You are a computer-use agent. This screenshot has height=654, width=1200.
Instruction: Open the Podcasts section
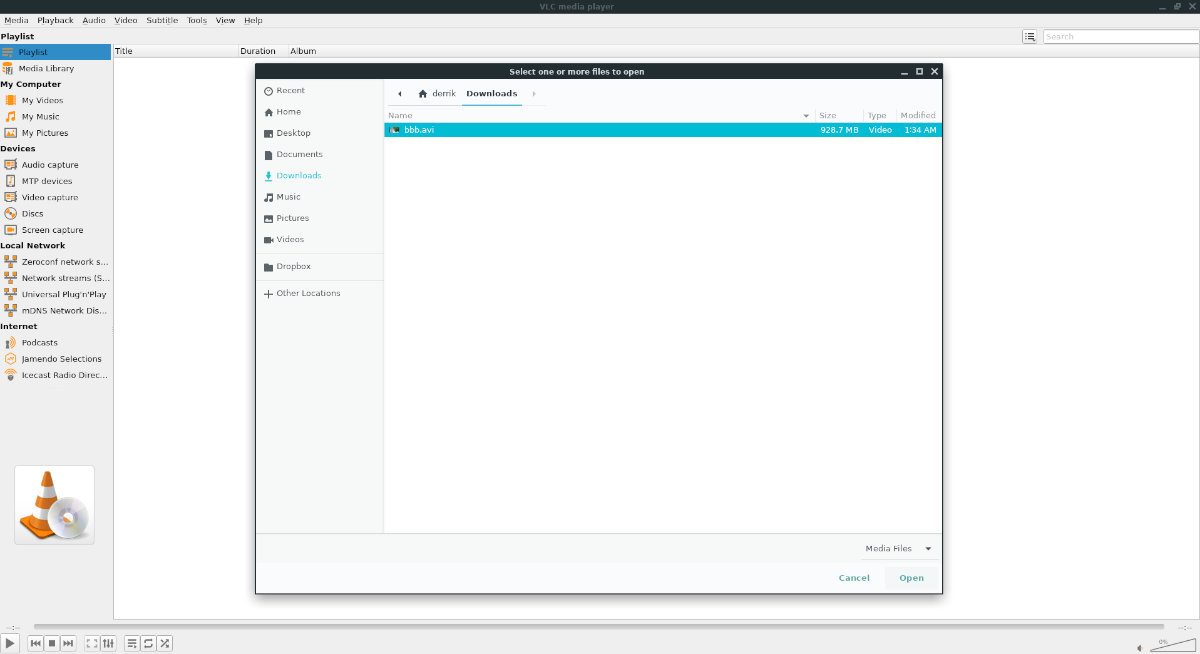tap(40, 342)
